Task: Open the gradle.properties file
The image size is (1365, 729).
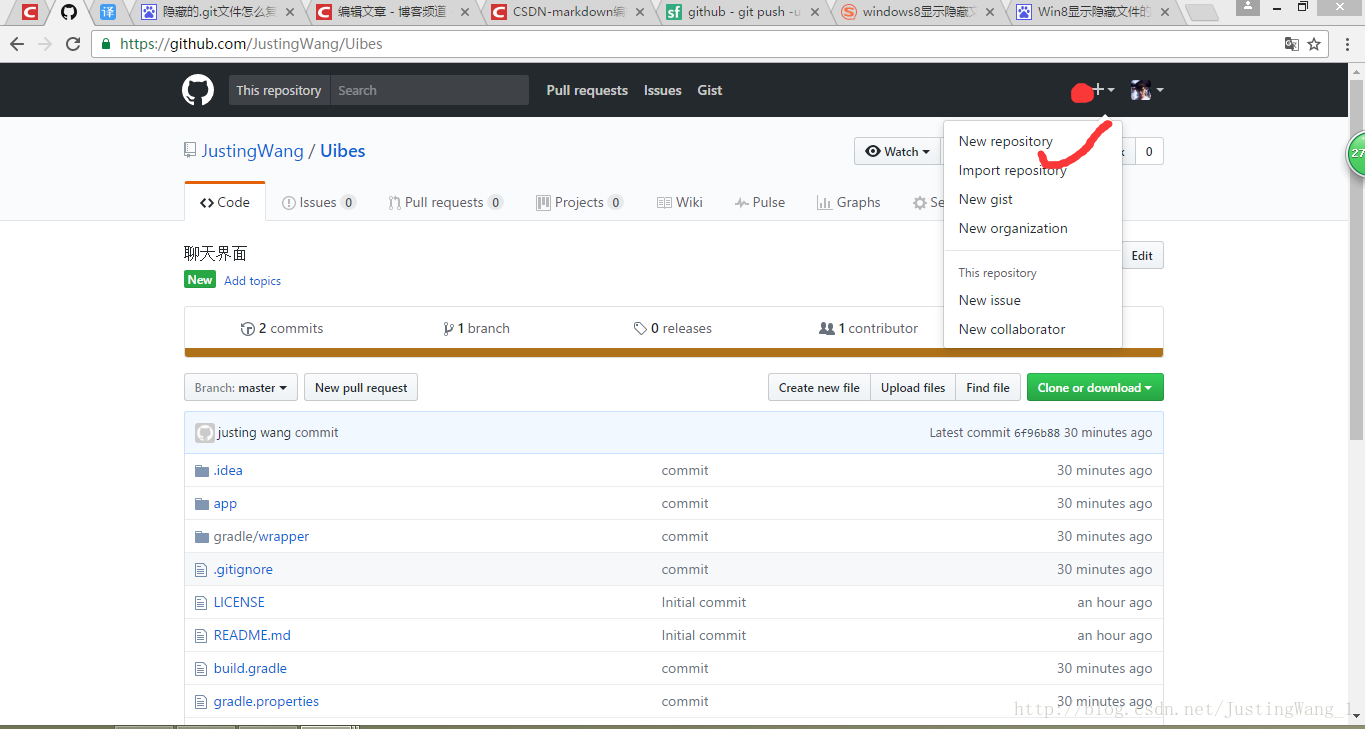Action: (266, 701)
